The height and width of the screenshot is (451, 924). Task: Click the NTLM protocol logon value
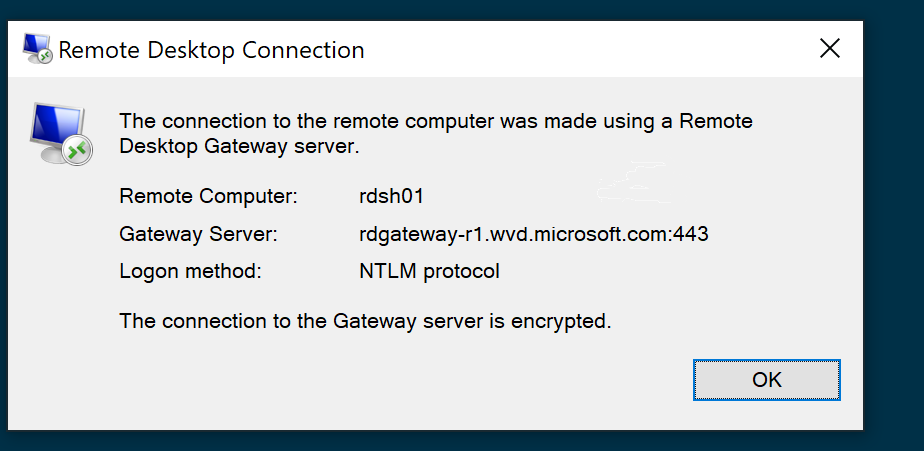[430, 271]
